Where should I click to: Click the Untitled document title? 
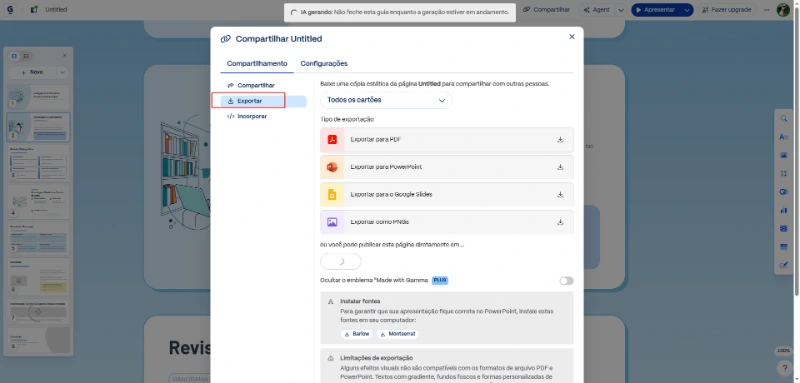56,10
